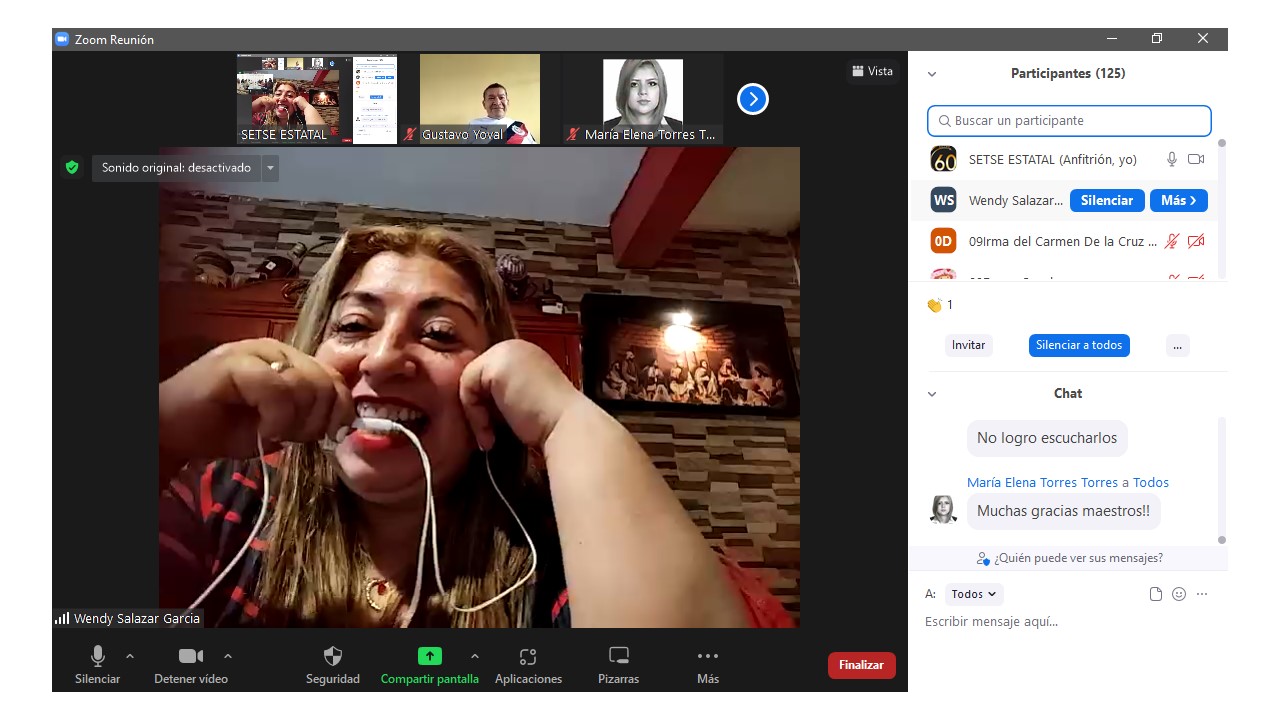Click disabled camera icon for 09Irma del Carmen
The image size is (1280, 720).
tap(1196, 241)
